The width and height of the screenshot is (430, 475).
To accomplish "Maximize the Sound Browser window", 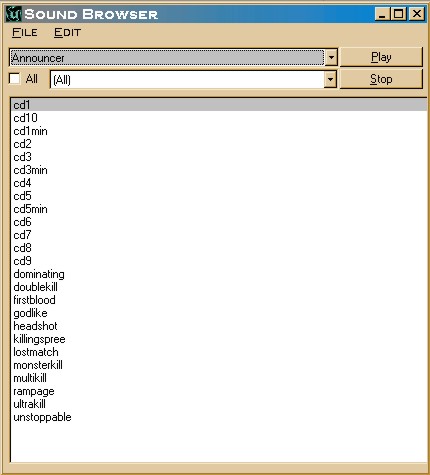I will [399, 14].
